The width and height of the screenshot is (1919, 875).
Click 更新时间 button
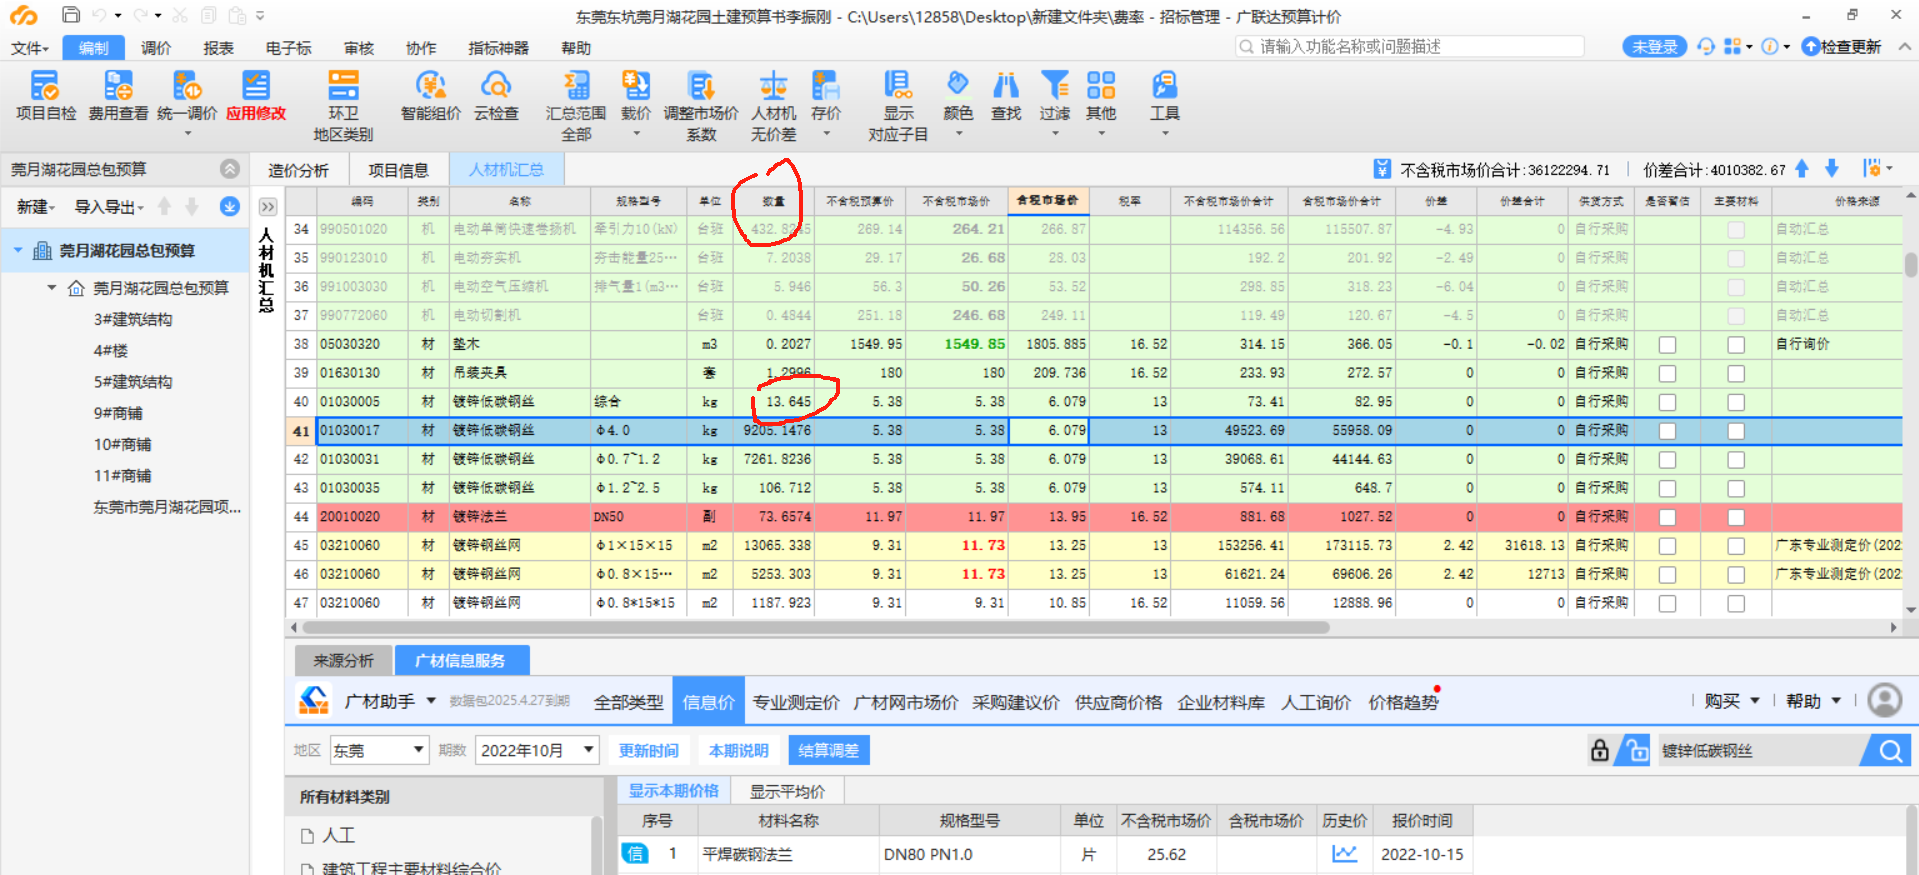648,750
